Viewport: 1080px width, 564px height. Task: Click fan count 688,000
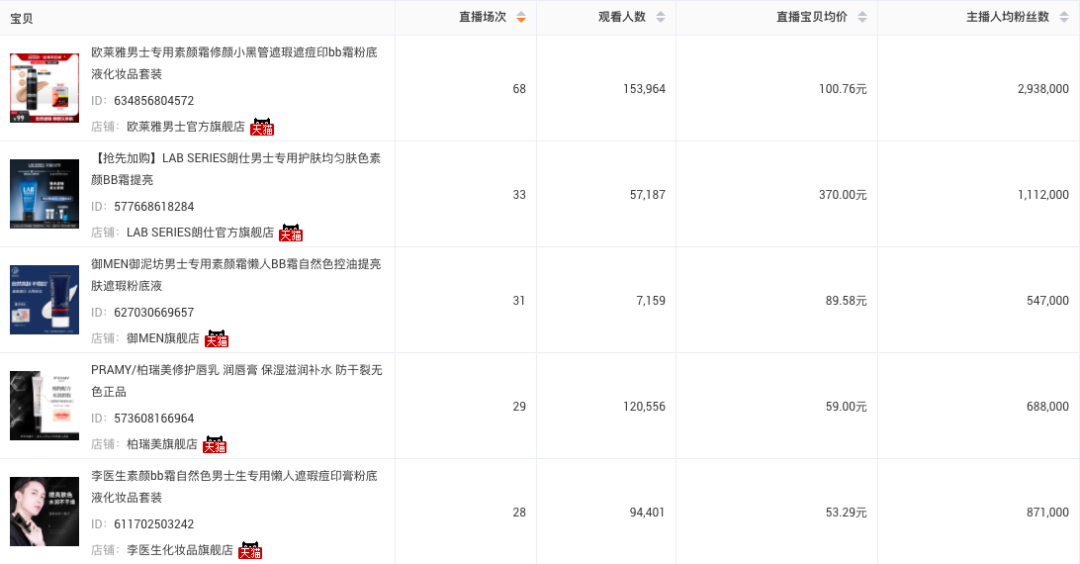point(1048,407)
